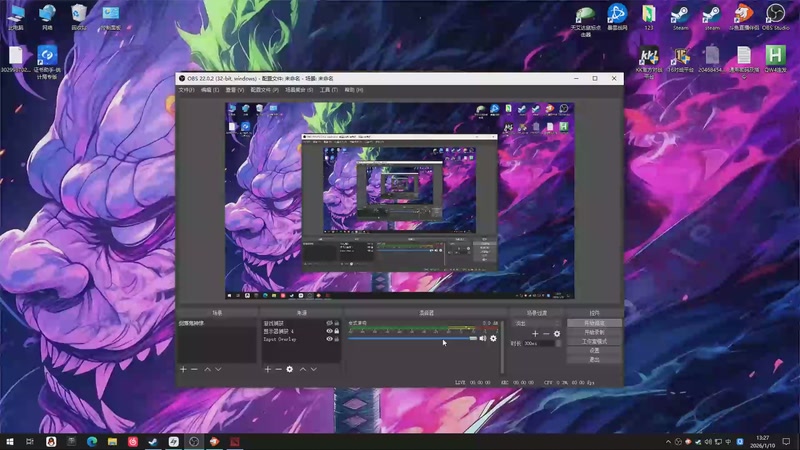The width and height of the screenshot is (800, 450).
Task: Open Microsoft Edge from the taskbar
Action: pos(92,441)
